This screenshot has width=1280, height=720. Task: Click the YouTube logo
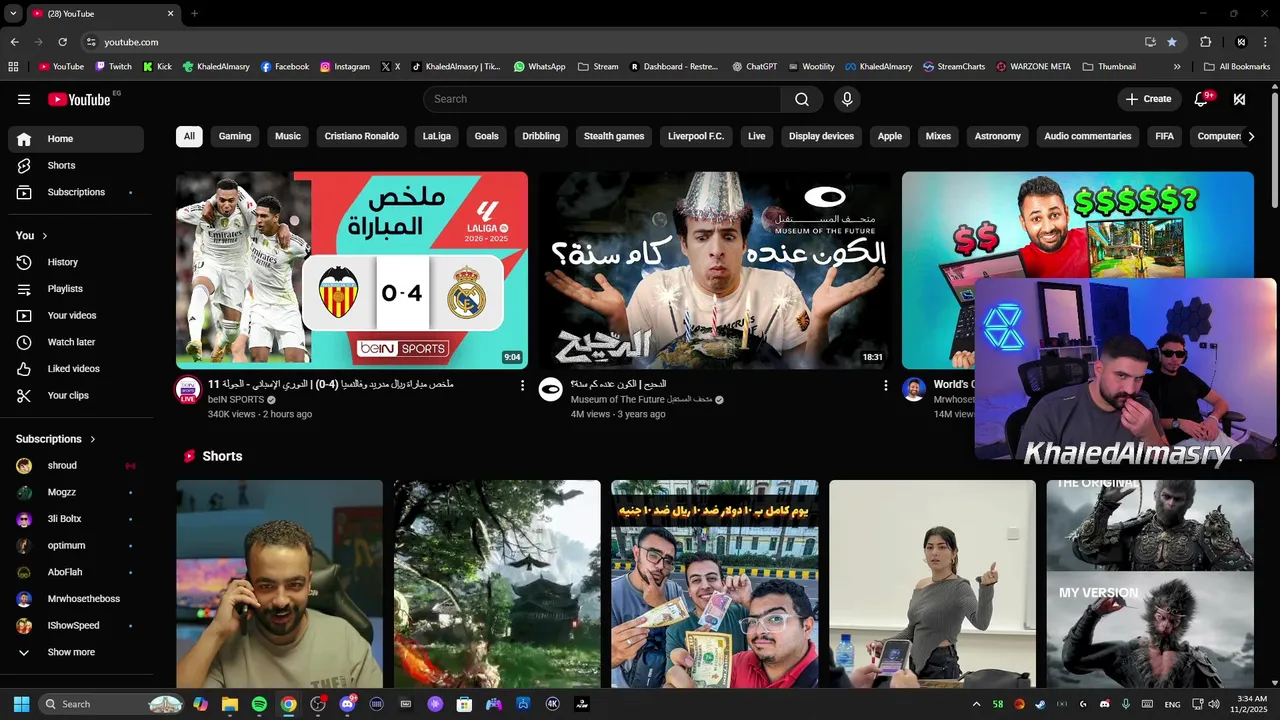(80, 99)
